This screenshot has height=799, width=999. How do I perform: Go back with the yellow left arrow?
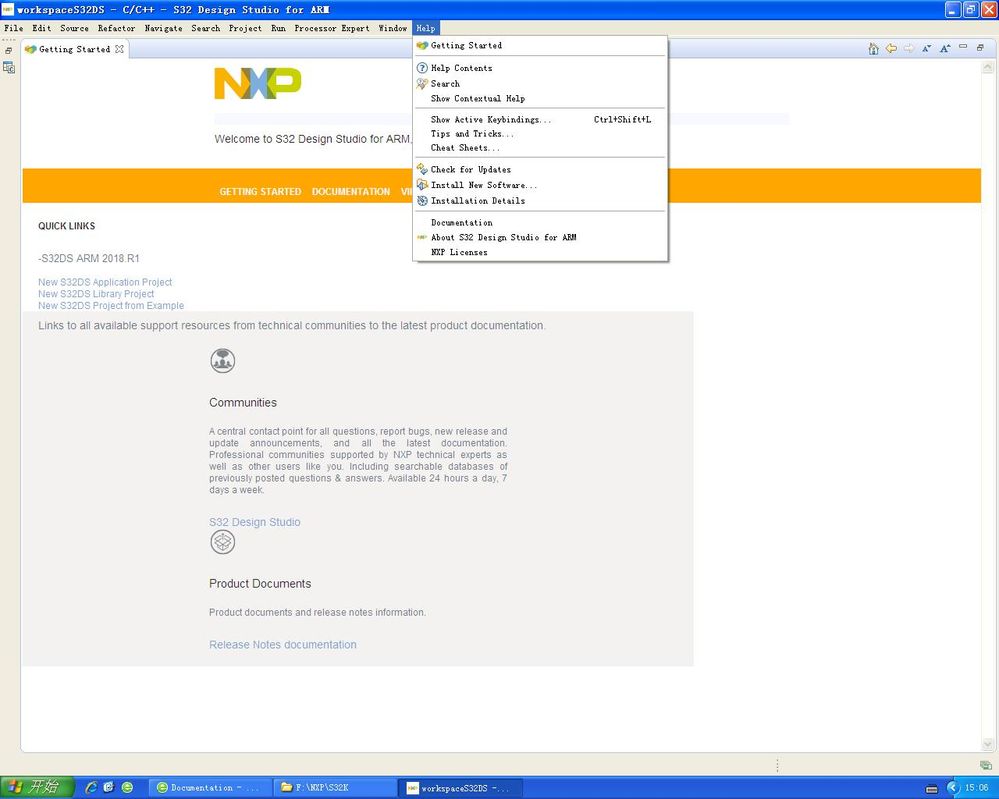click(891, 48)
